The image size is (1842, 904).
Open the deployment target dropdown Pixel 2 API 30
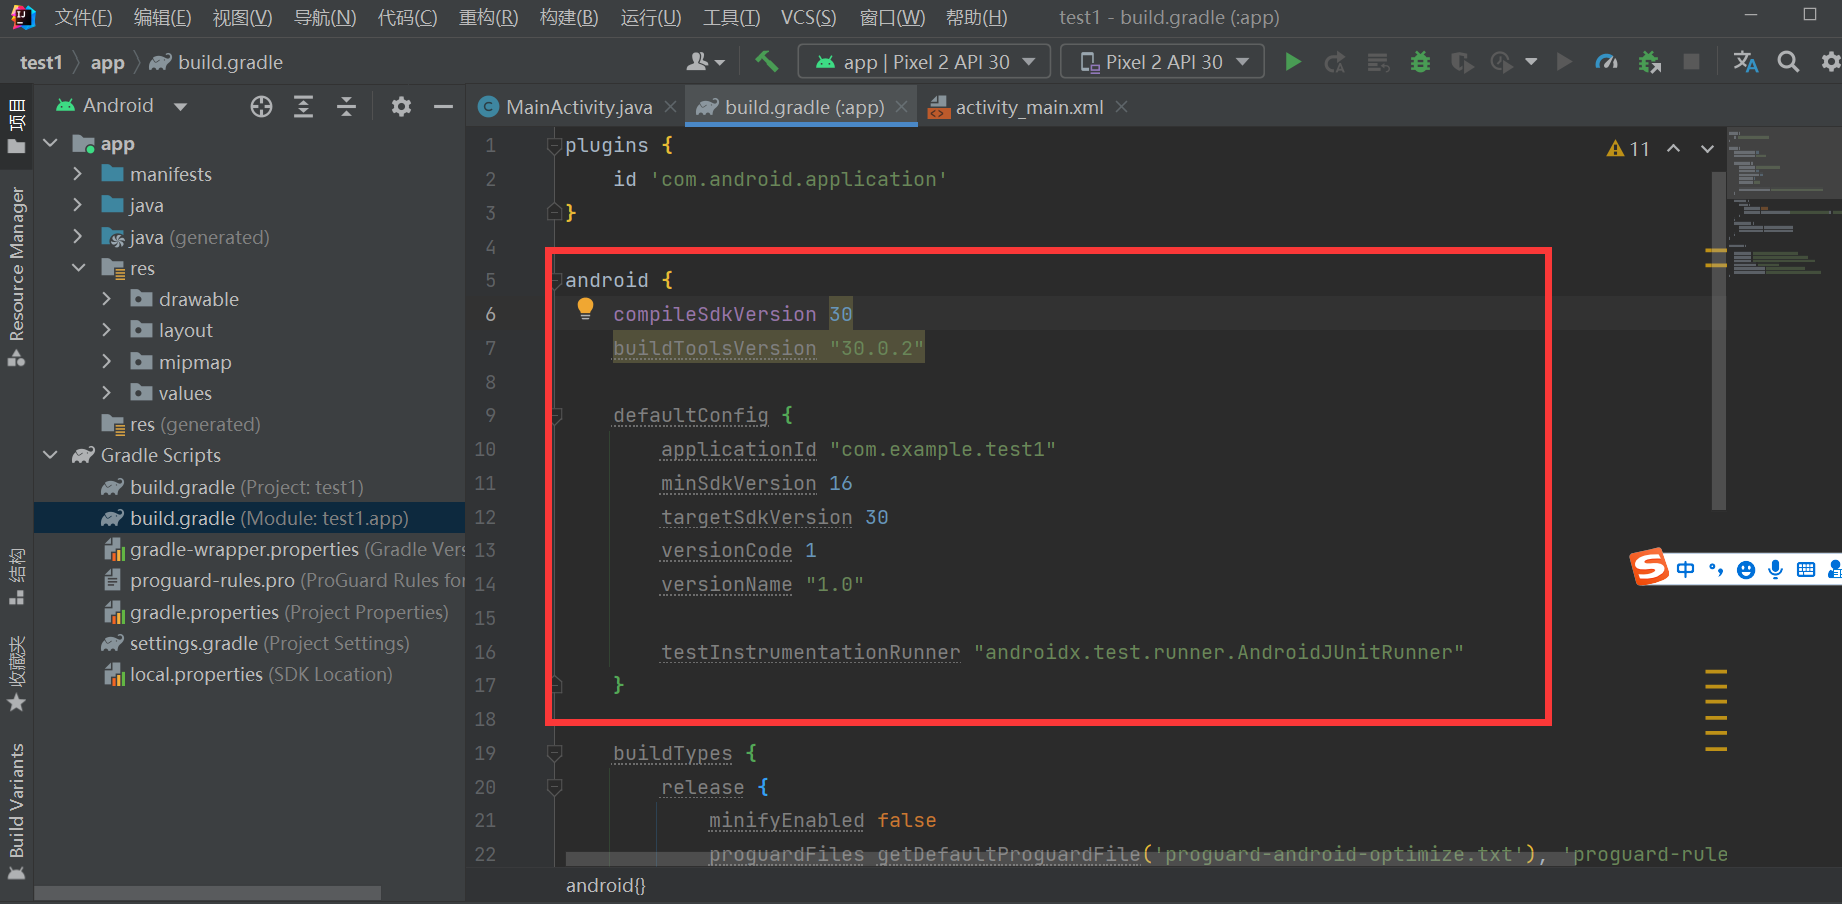[1162, 61]
